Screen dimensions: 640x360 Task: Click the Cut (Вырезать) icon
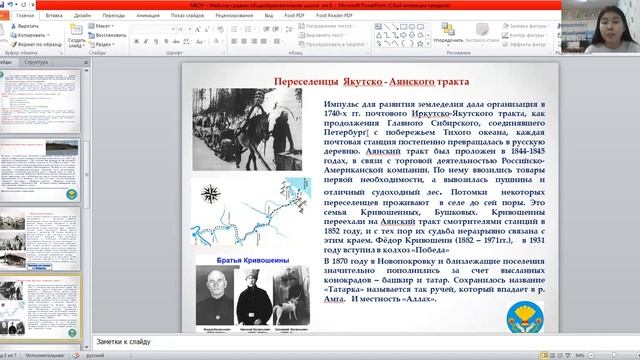(13, 26)
